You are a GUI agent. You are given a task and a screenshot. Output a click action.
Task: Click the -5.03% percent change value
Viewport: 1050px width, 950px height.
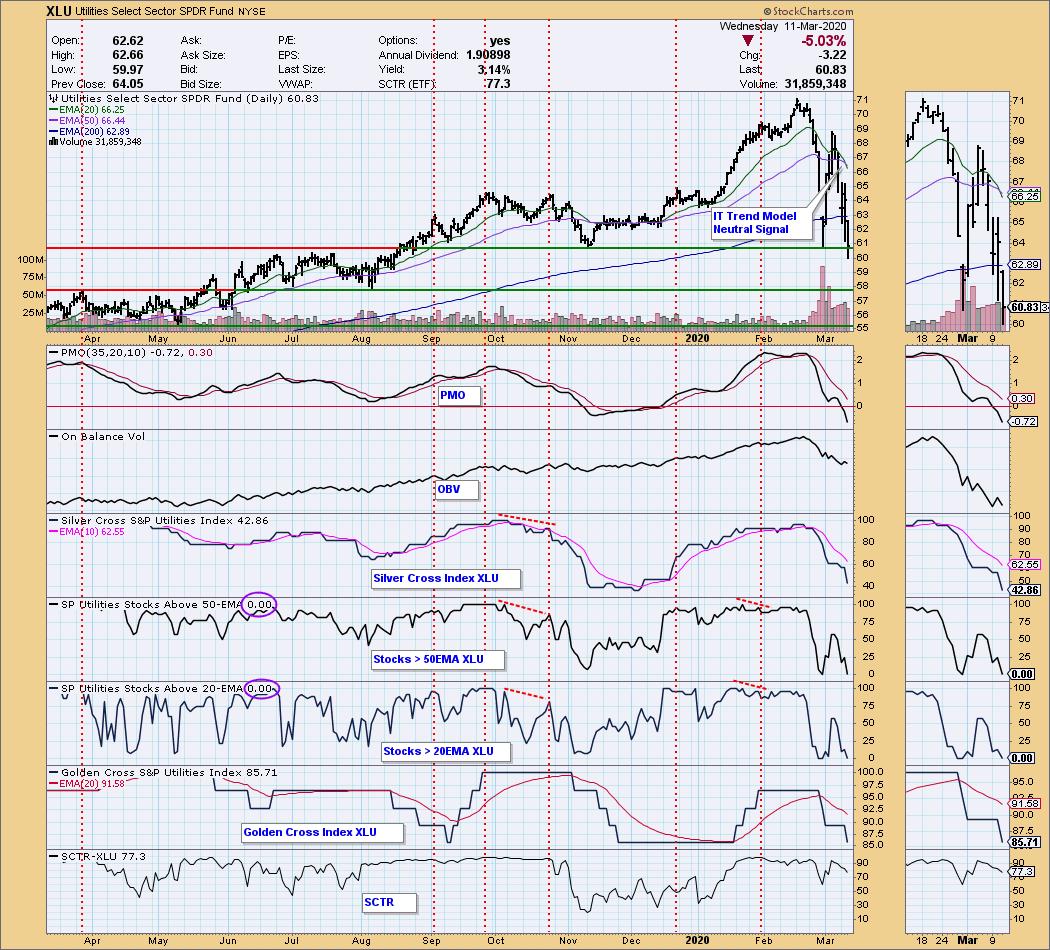[x=824, y=41]
